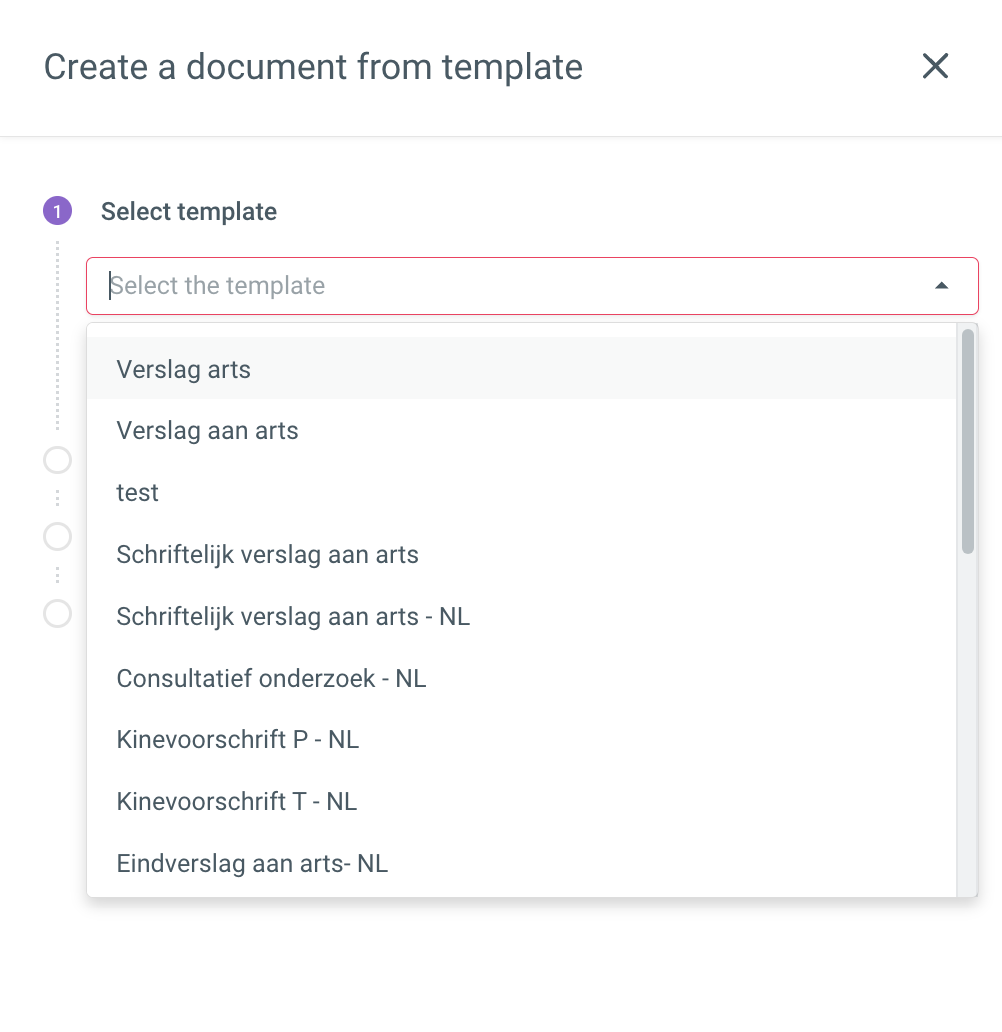Collapse the template dropdown arrow
The image size is (1002, 1032).
[941, 286]
